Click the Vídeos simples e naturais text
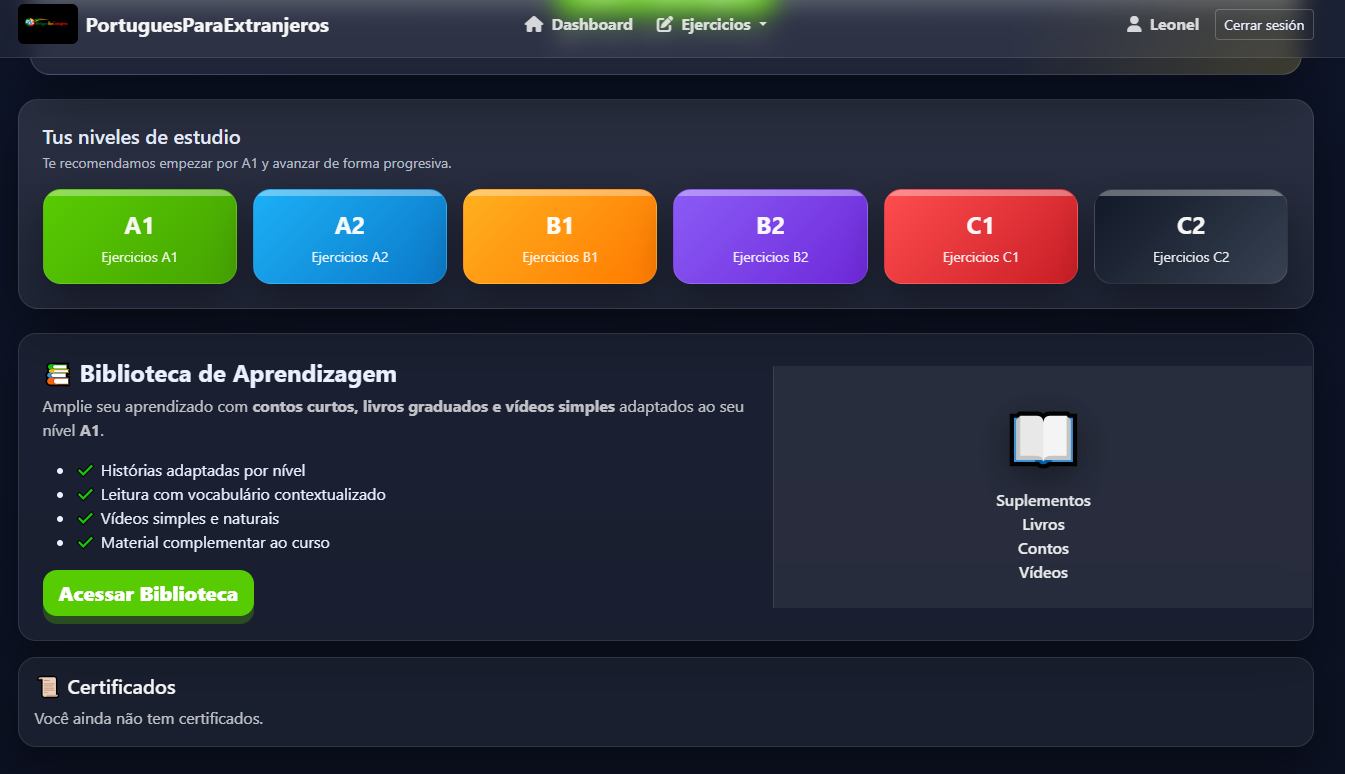This screenshot has height=774, width=1345. pos(190,519)
